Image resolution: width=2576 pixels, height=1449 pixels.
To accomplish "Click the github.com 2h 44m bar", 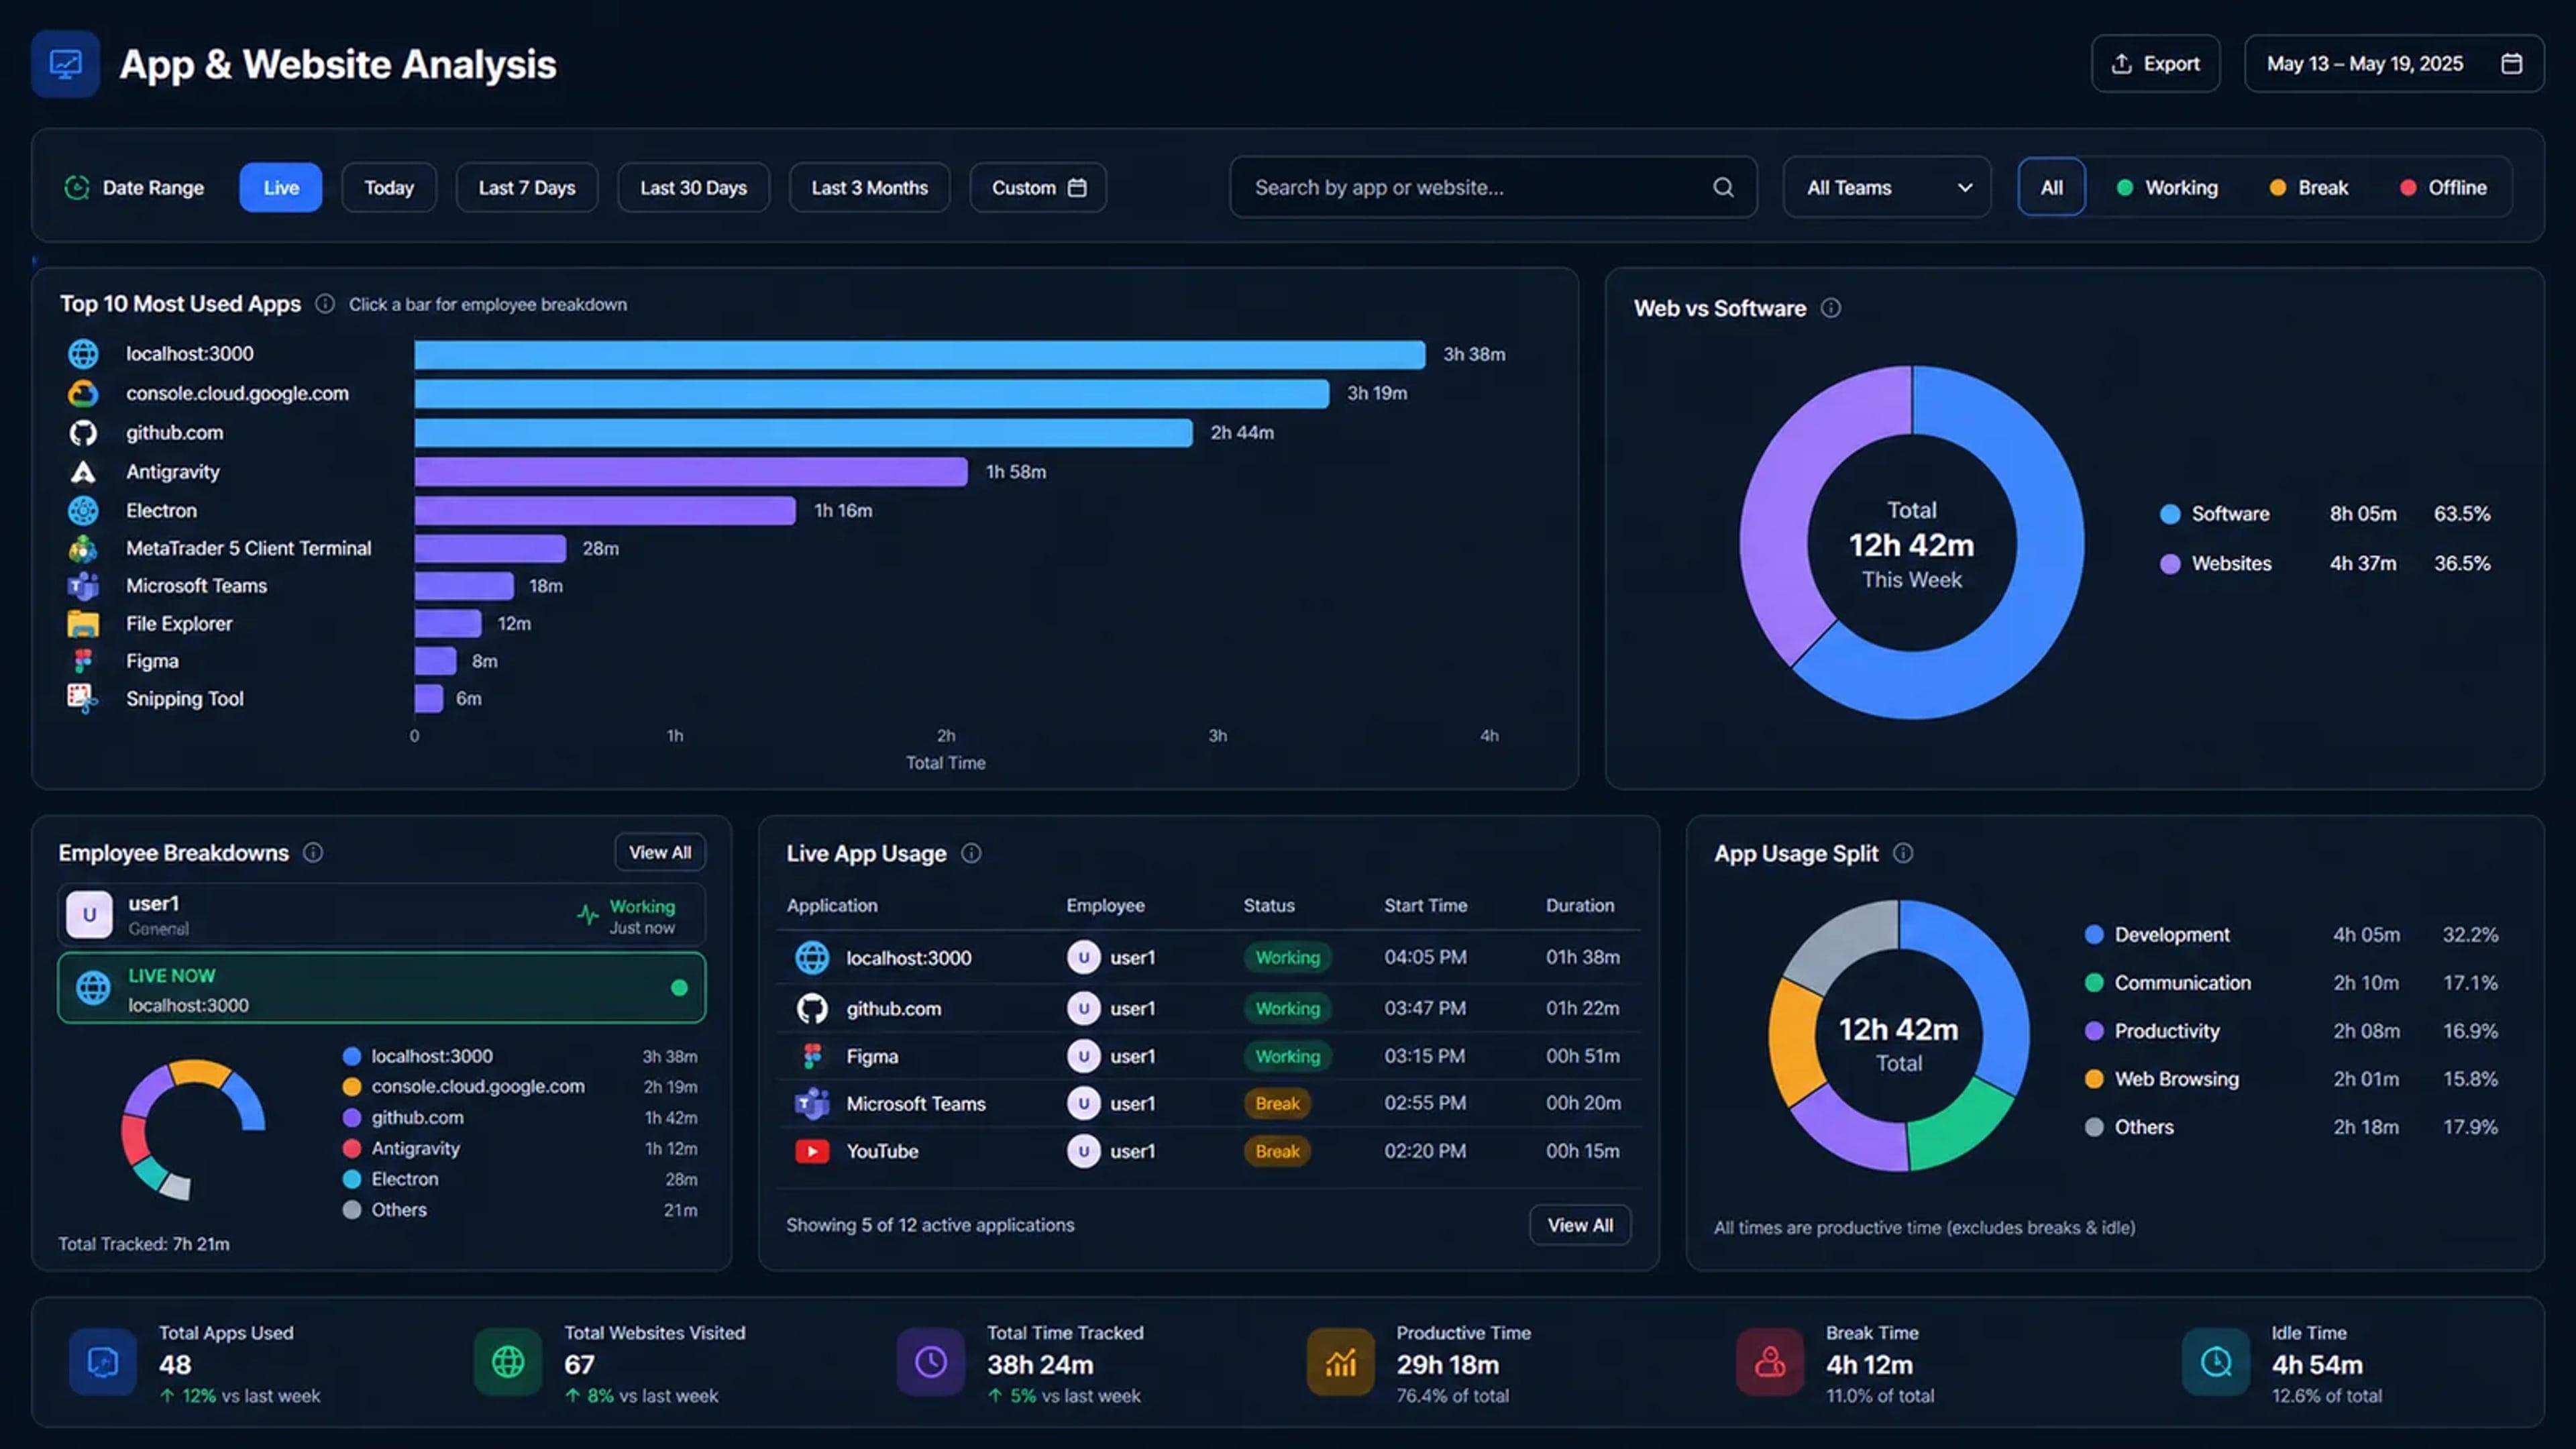I will [x=803, y=432].
